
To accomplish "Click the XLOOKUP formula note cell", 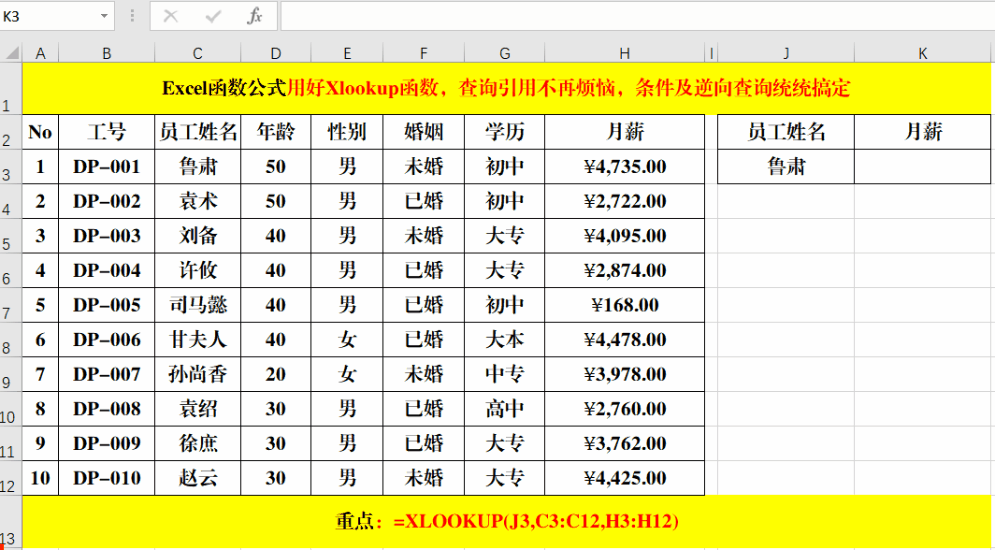I will [506, 521].
